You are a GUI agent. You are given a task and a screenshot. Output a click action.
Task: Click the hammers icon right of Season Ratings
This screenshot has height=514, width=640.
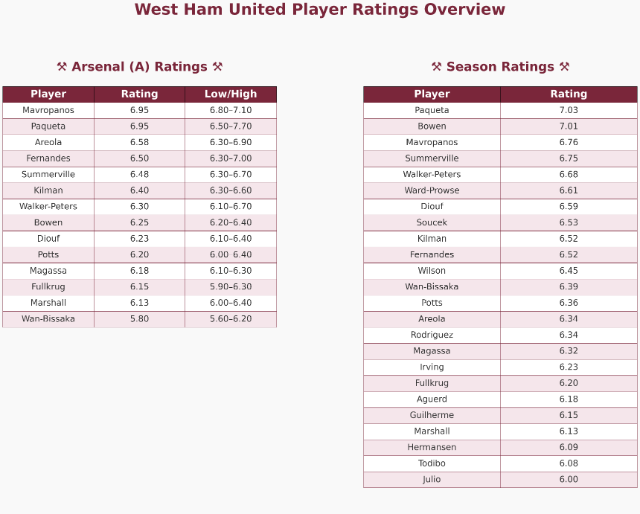pyautogui.click(x=564, y=67)
